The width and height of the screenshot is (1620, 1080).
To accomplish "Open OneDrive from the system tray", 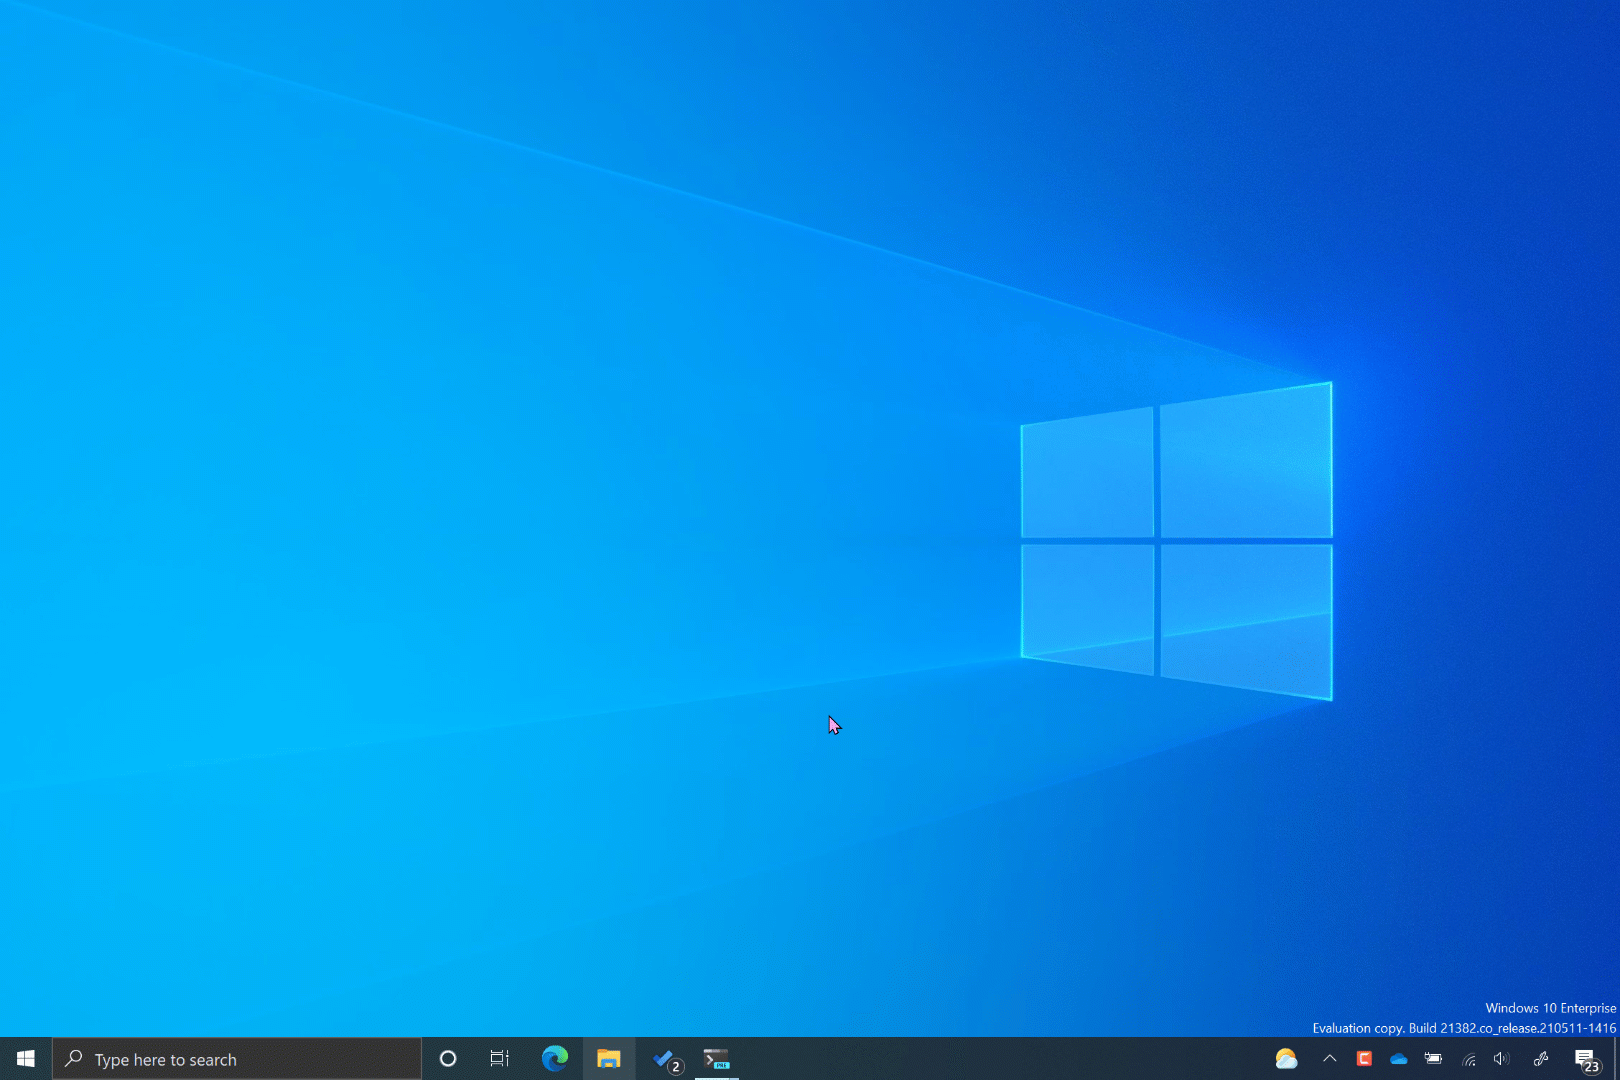I will (x=1398, y=1059).
